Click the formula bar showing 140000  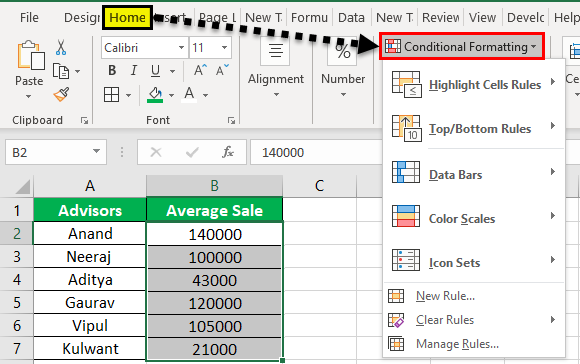316,152
